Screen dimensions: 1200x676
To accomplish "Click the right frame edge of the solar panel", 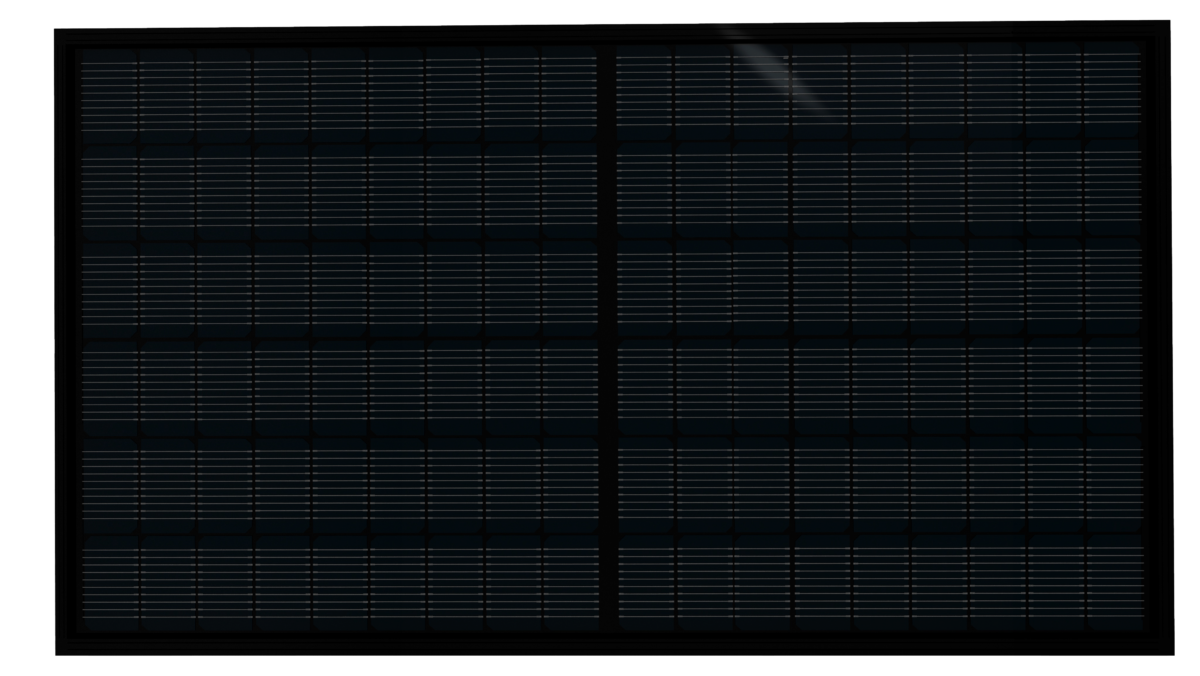I will pos(1160,338).
